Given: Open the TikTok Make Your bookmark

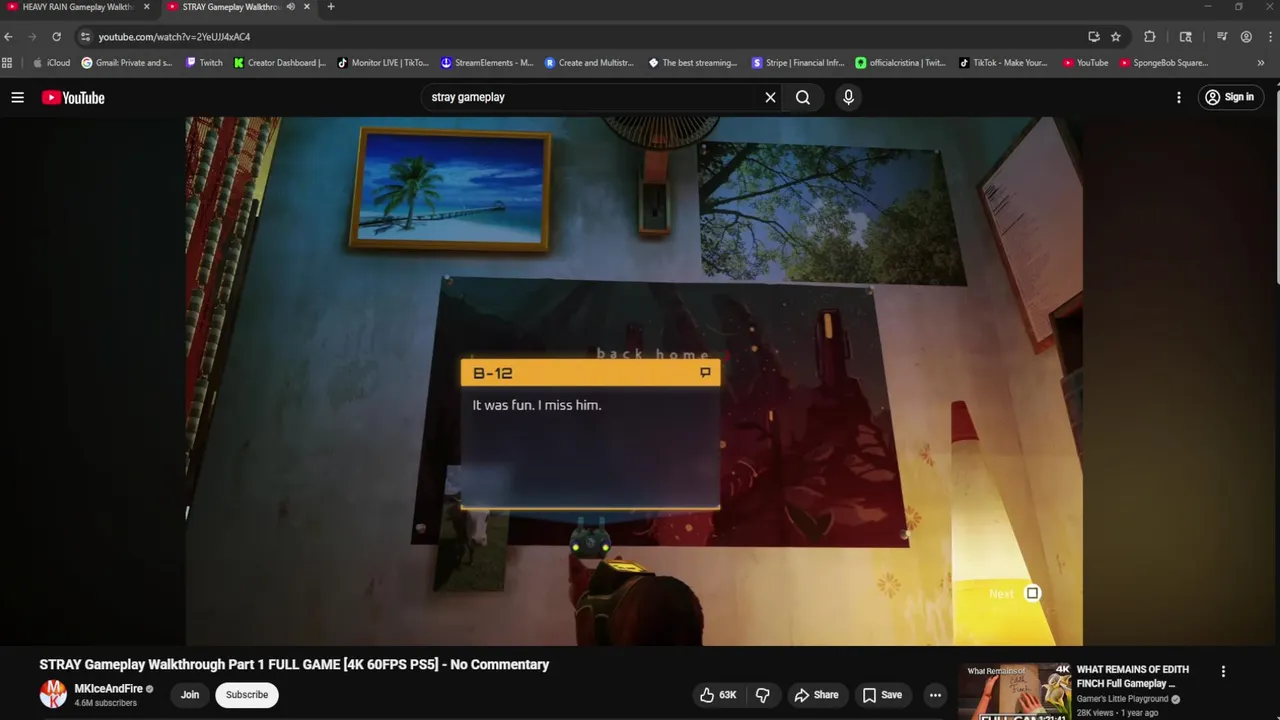Looking at the screenshot, I should [x=1003, y=63].
